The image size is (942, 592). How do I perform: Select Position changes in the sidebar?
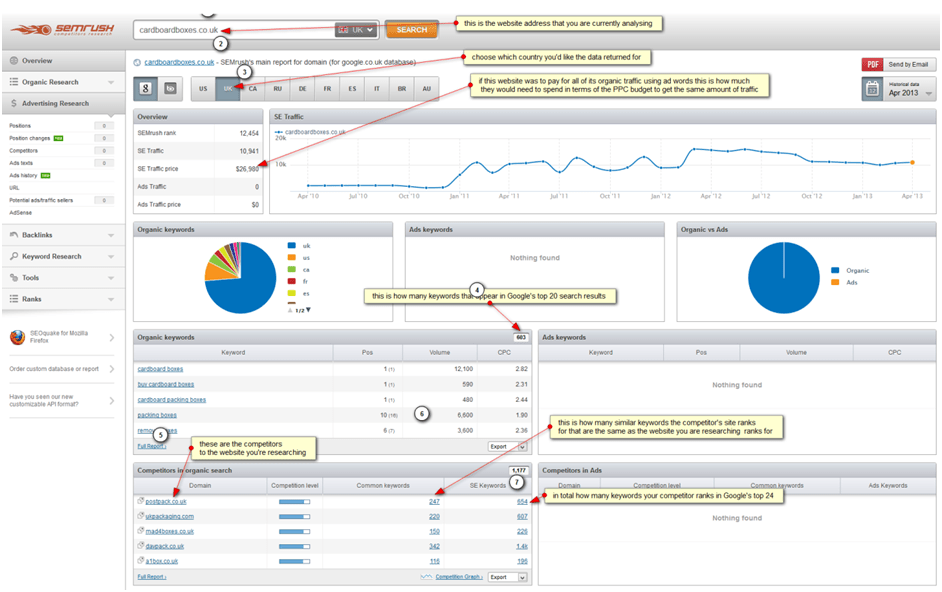pos(29,138)
